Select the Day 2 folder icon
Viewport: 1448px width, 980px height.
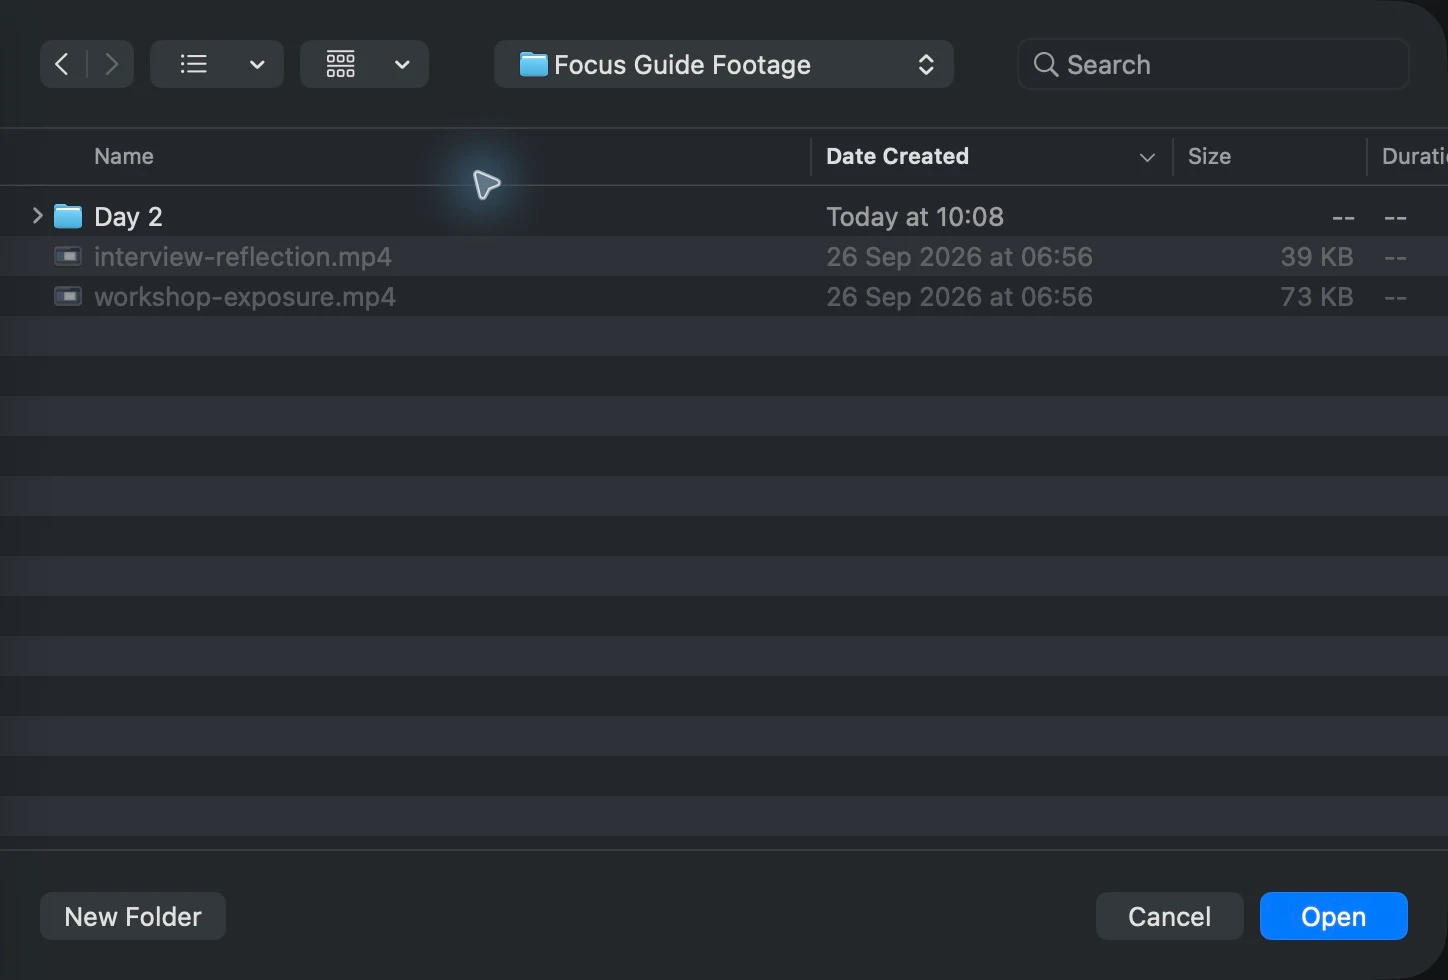point(68,216)
